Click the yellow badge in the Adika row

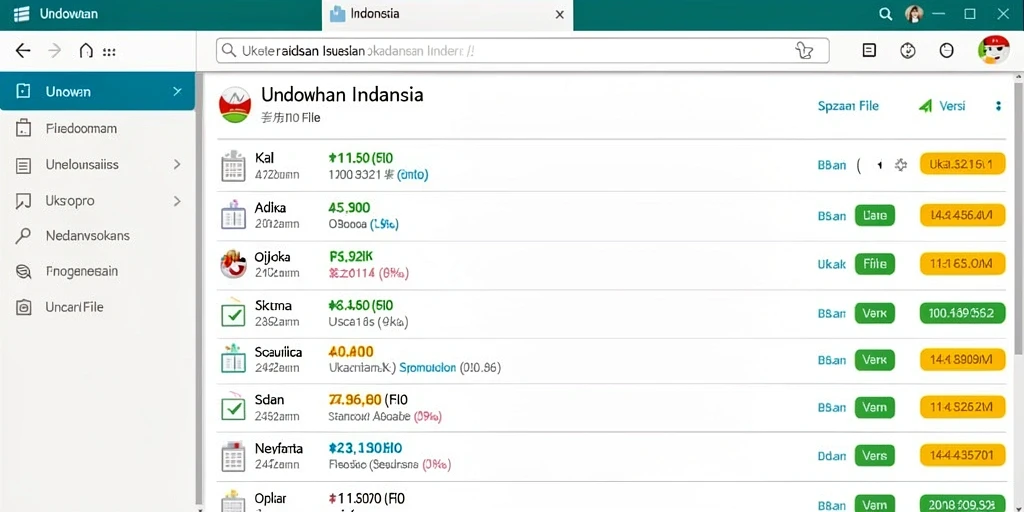click(963, 215)
